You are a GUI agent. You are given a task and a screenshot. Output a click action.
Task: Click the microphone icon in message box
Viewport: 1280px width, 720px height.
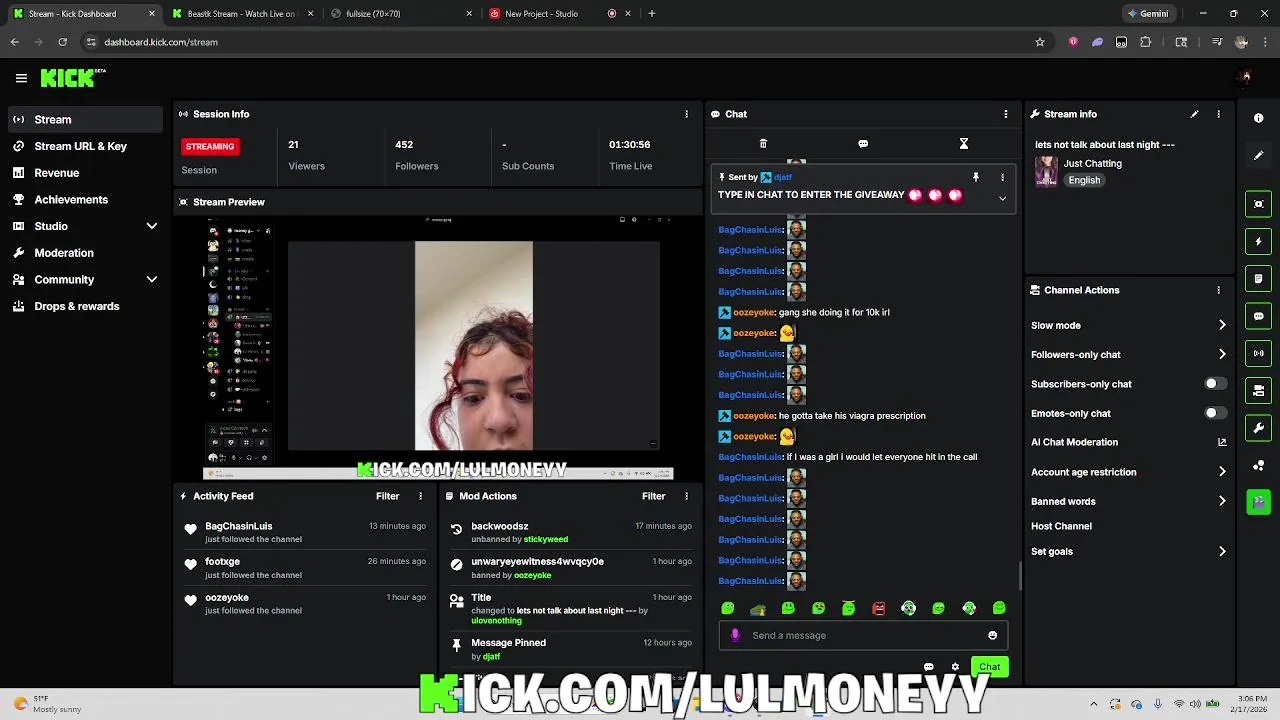click(x=735, y=635)
